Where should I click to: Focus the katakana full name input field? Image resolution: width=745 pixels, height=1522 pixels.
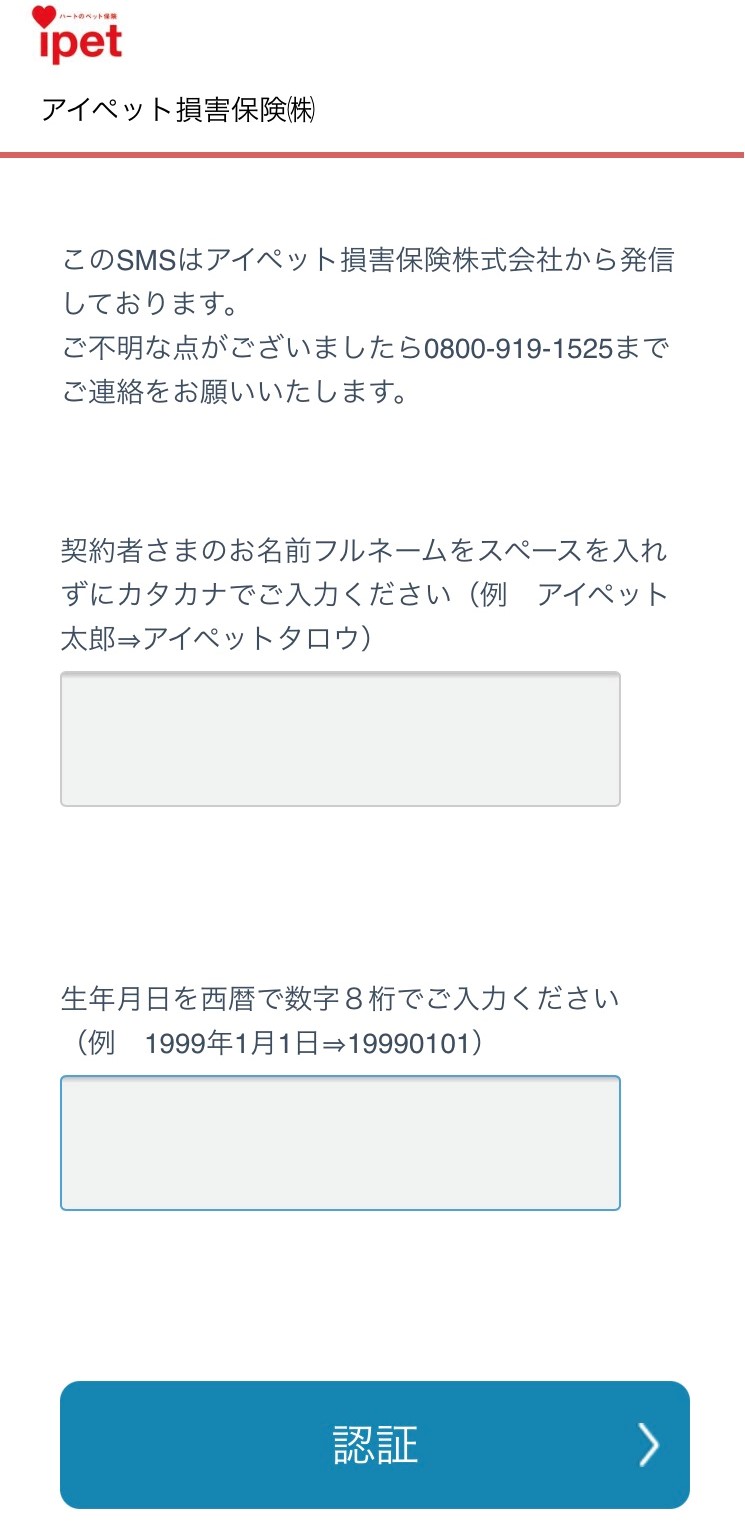click(340, 739)
